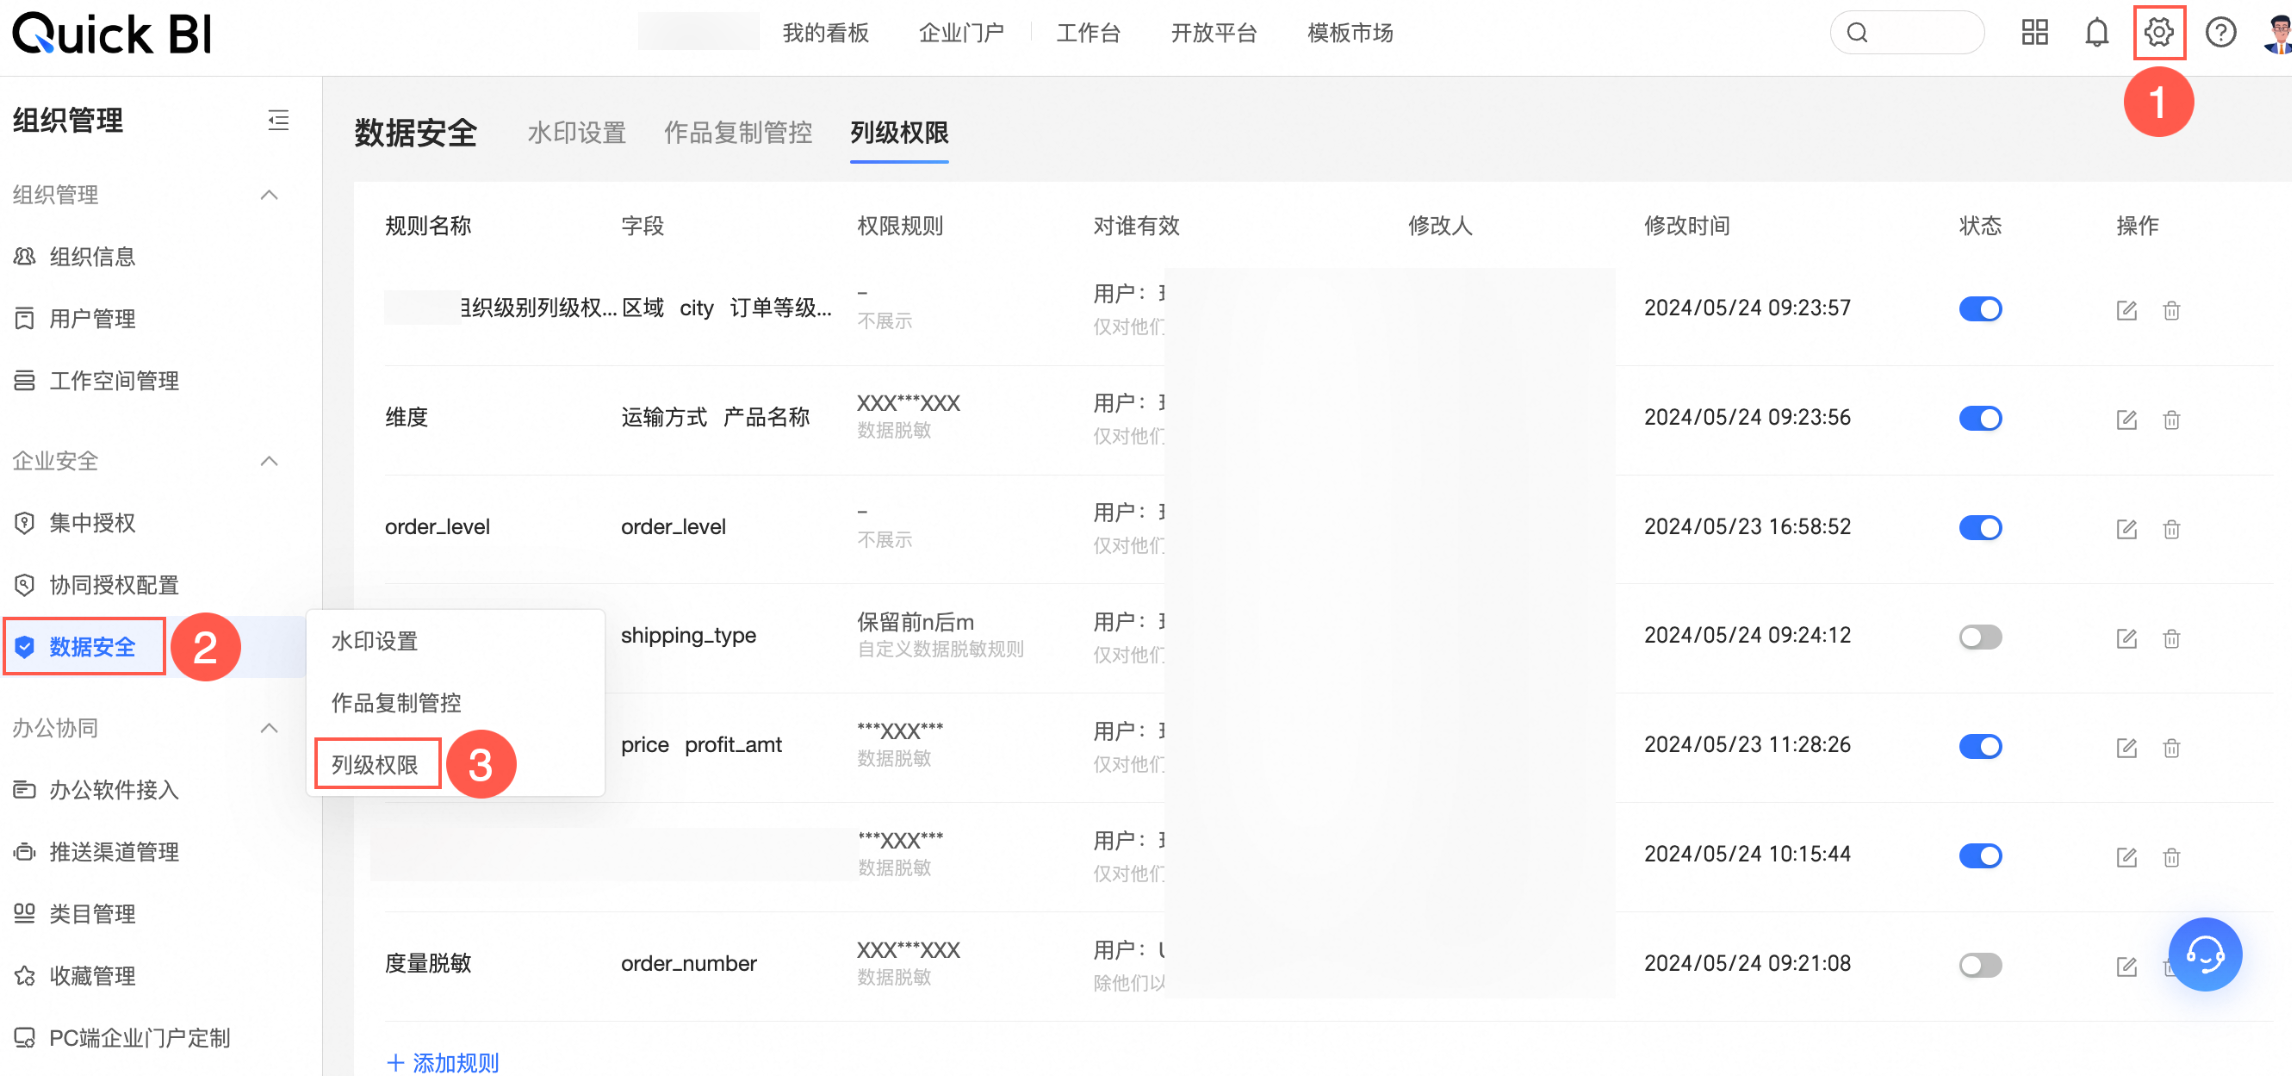The height and width of the screenshot is (1076, 2292).
Task: Go to 模板市场 in top navigation
Action: tap(1350, 33)
